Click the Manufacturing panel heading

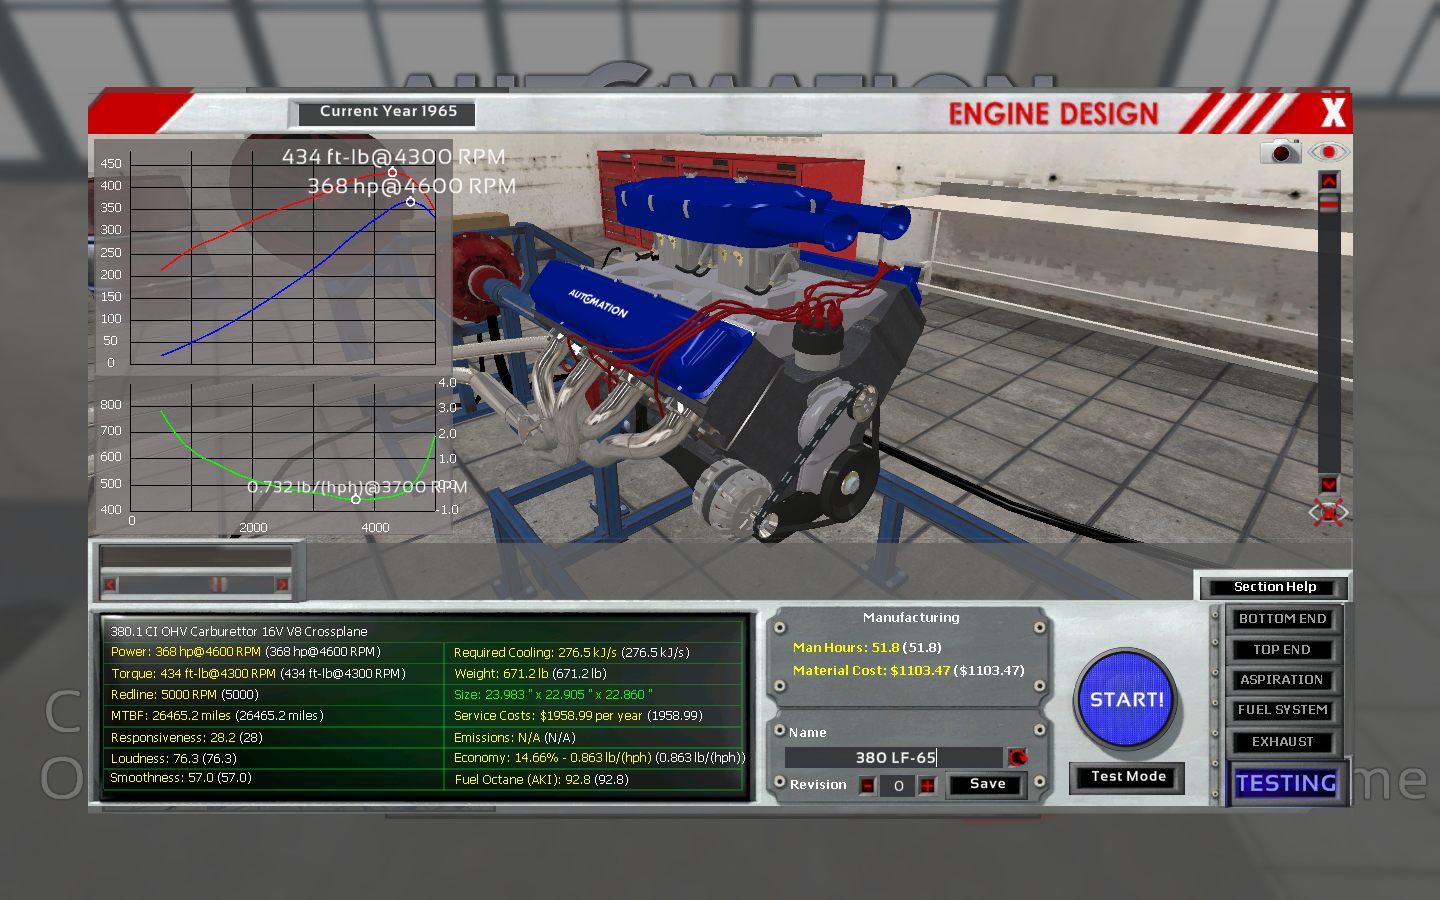[x=911, y=618]
